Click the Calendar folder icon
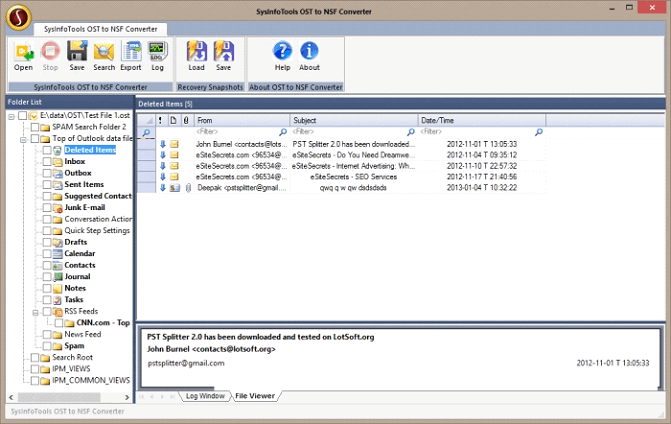 pos(58,254)
